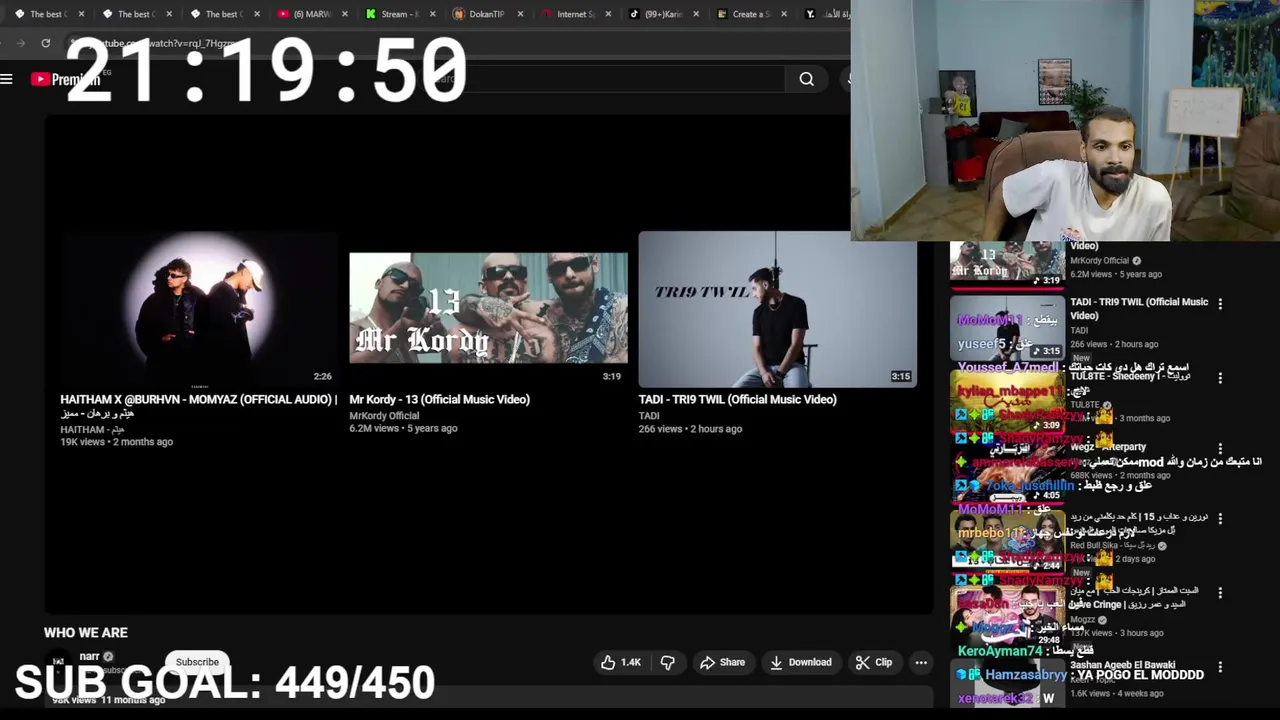Dislike the WHO WE ARE video

point(667,662)
